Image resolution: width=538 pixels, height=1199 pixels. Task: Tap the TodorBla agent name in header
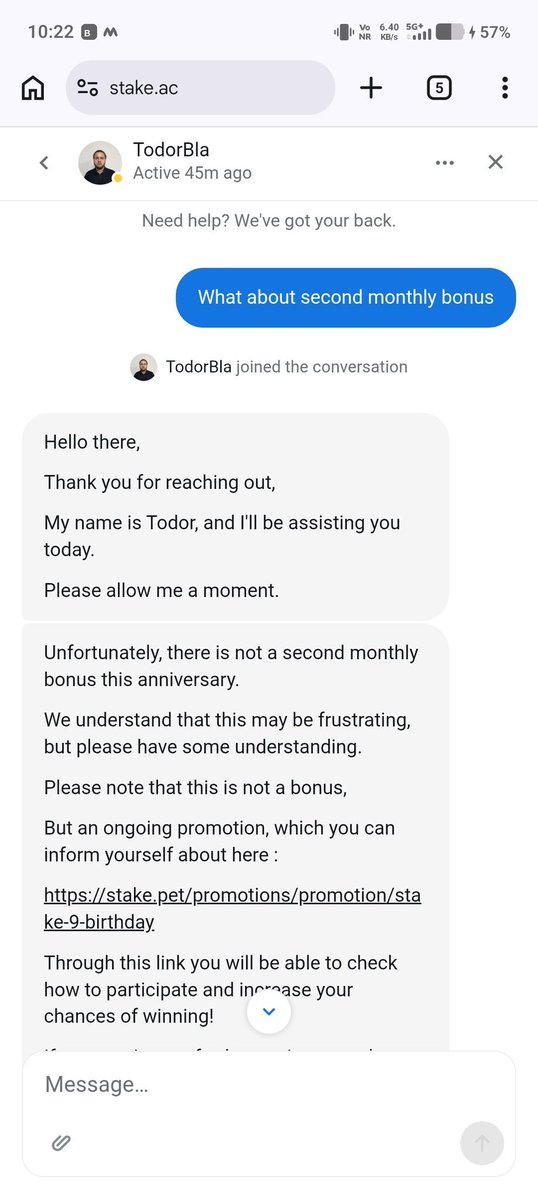[170, 149]
